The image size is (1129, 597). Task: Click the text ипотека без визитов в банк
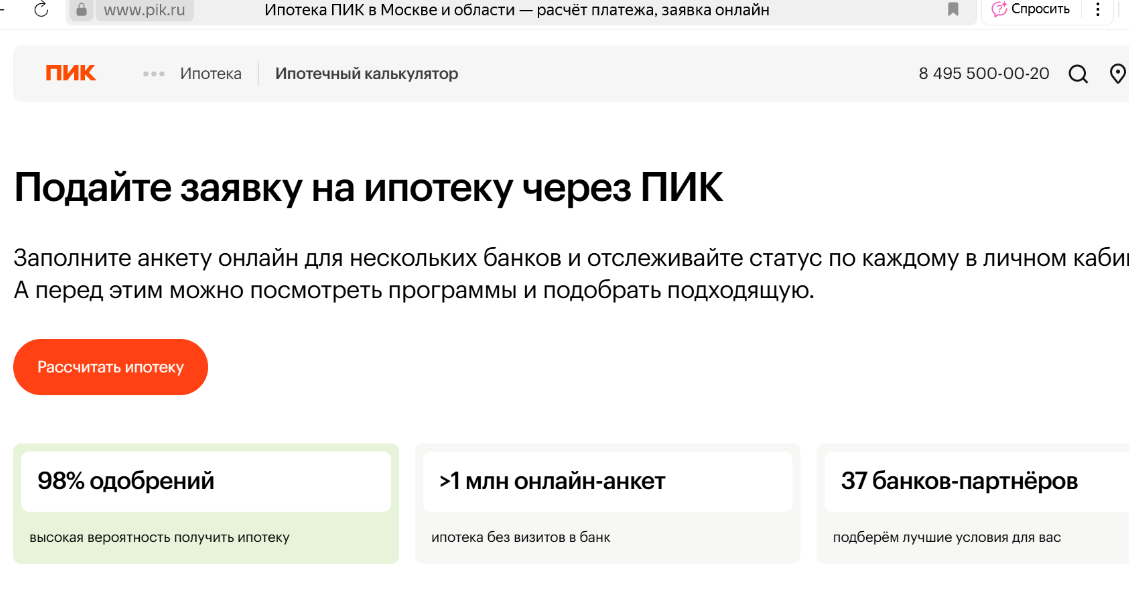point(521,537)
